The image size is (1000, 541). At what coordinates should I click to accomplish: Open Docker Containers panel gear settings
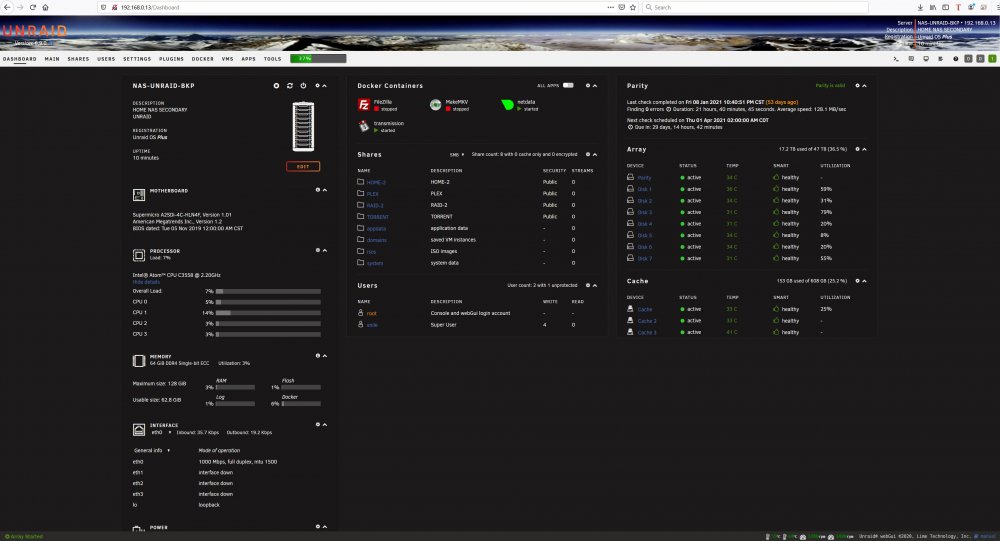588,85
